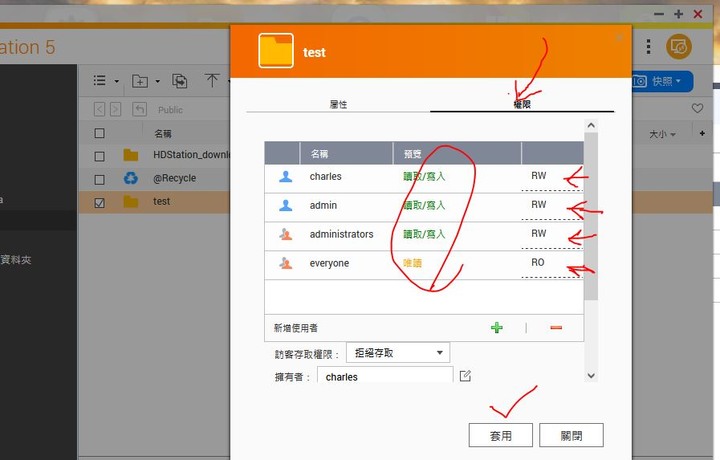The width and height of the screenshot is (720, 460).
Task: Click the everyone group icon
Action: [286, 264]
